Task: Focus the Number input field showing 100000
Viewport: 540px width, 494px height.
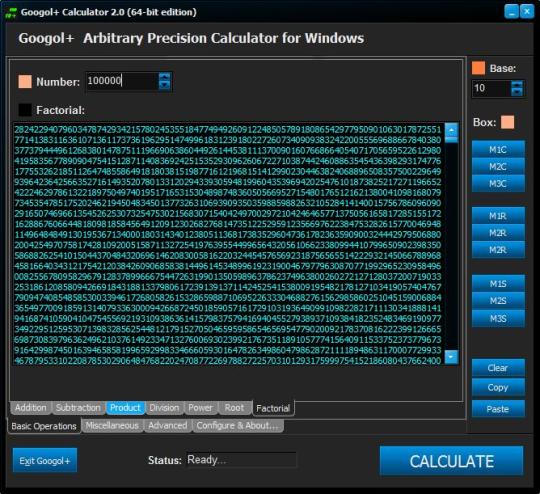Action: tap(122, 81)
